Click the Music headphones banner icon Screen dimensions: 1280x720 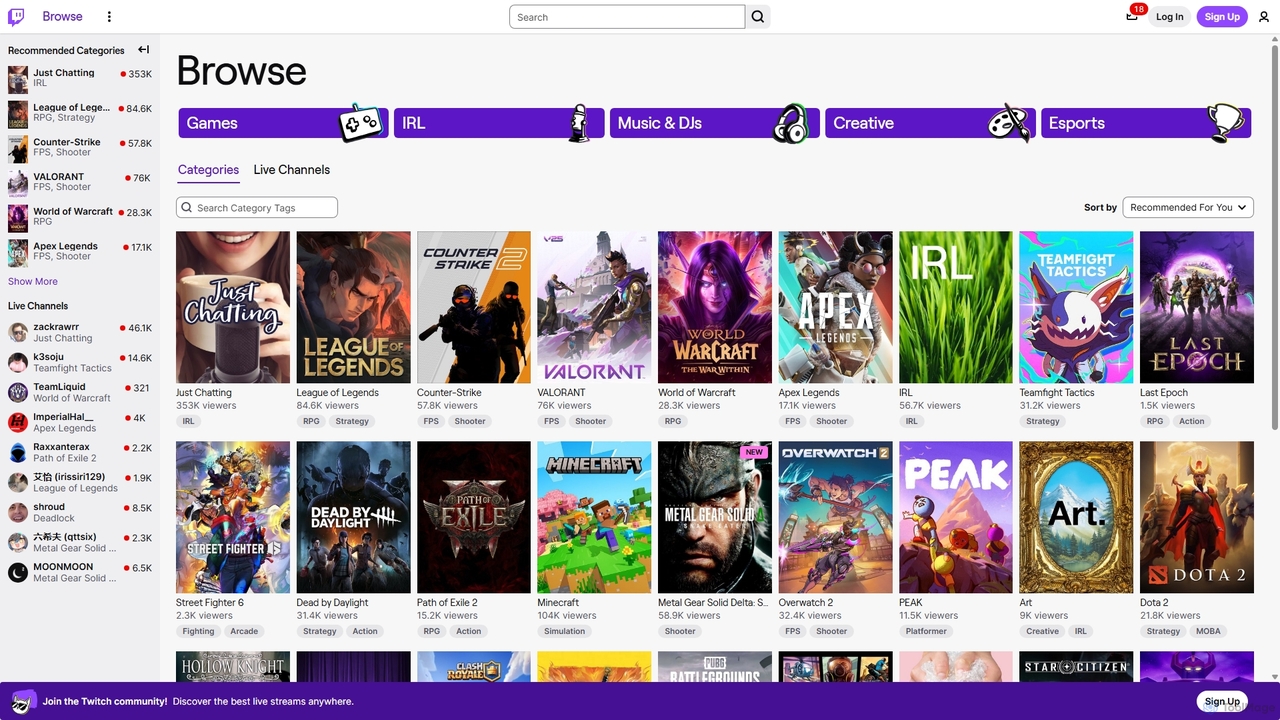(791, 123)
